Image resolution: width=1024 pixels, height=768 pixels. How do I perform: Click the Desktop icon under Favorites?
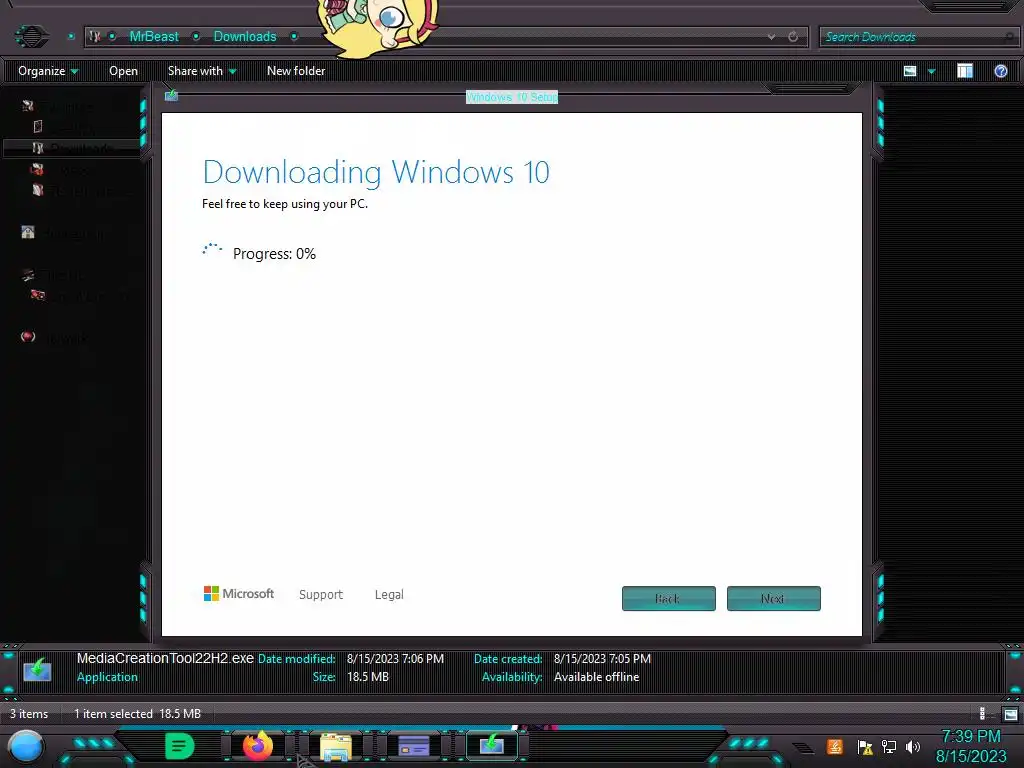coord(38,127)
